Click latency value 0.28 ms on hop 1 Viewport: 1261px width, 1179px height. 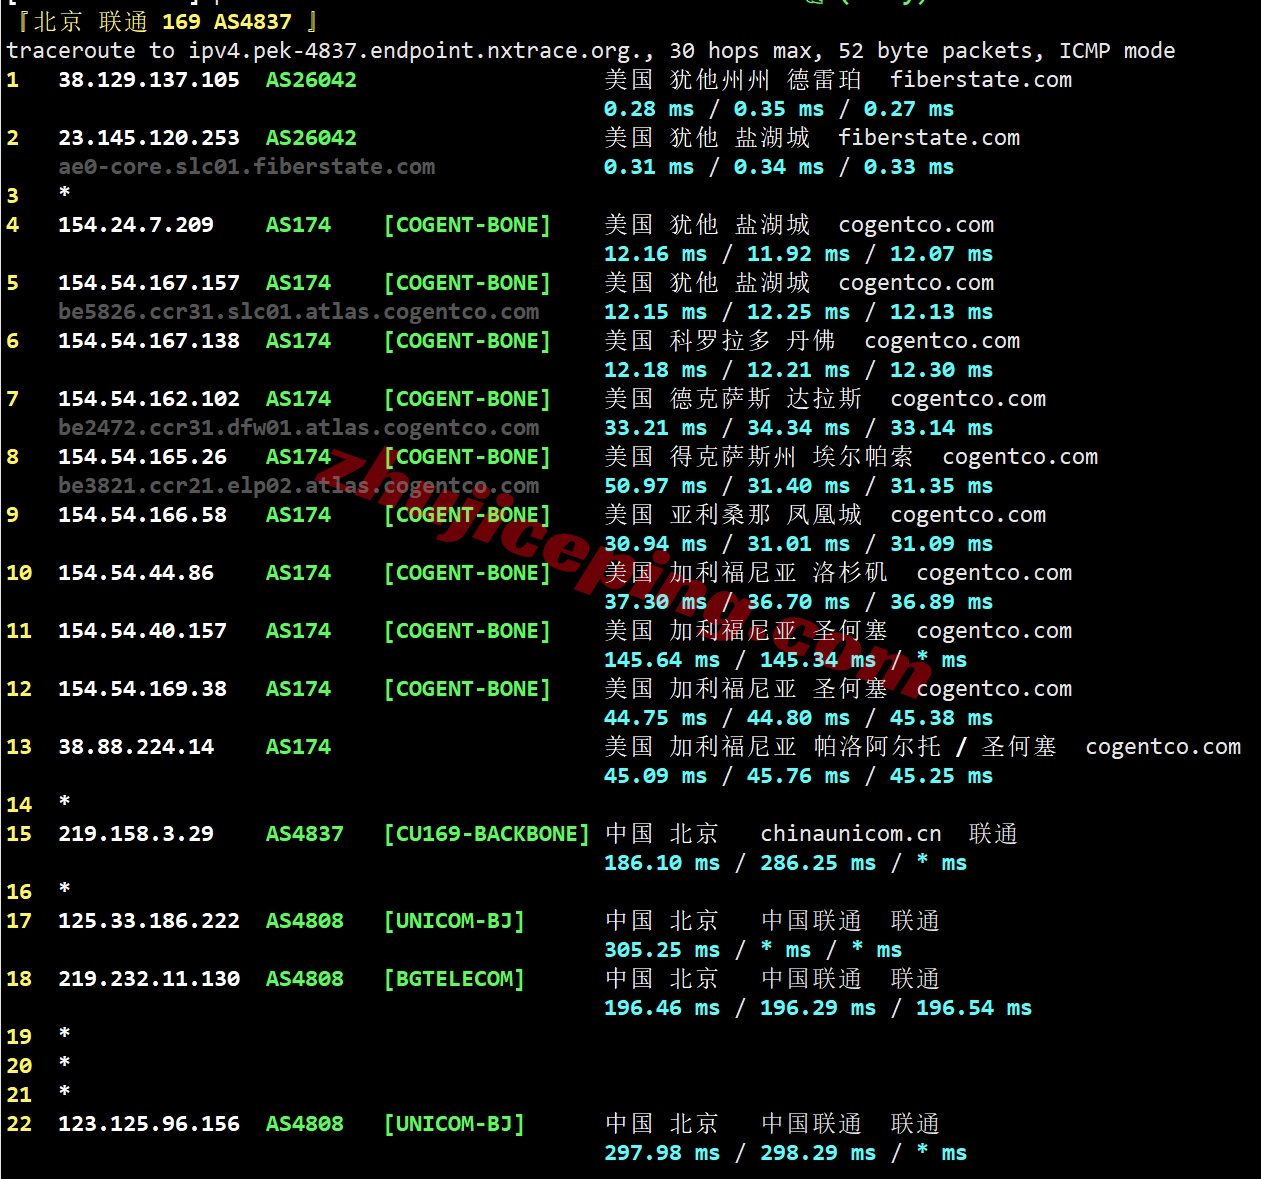pyautogui.click(x=649, y=109)
